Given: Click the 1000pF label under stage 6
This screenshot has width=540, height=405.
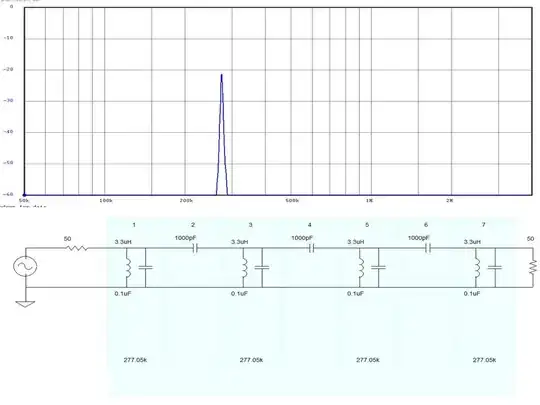Looking at the screenshot, I should (418, 238).
